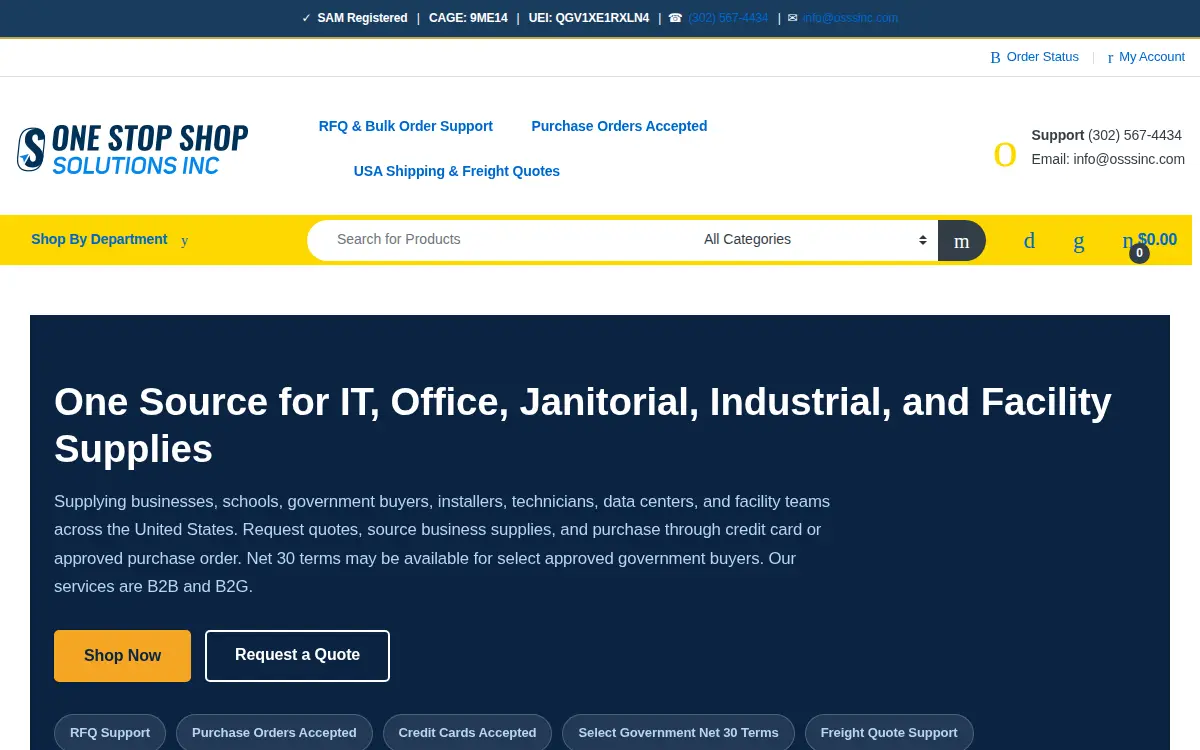
Task: Click the Shop Now button
Action: coord(122,656)
